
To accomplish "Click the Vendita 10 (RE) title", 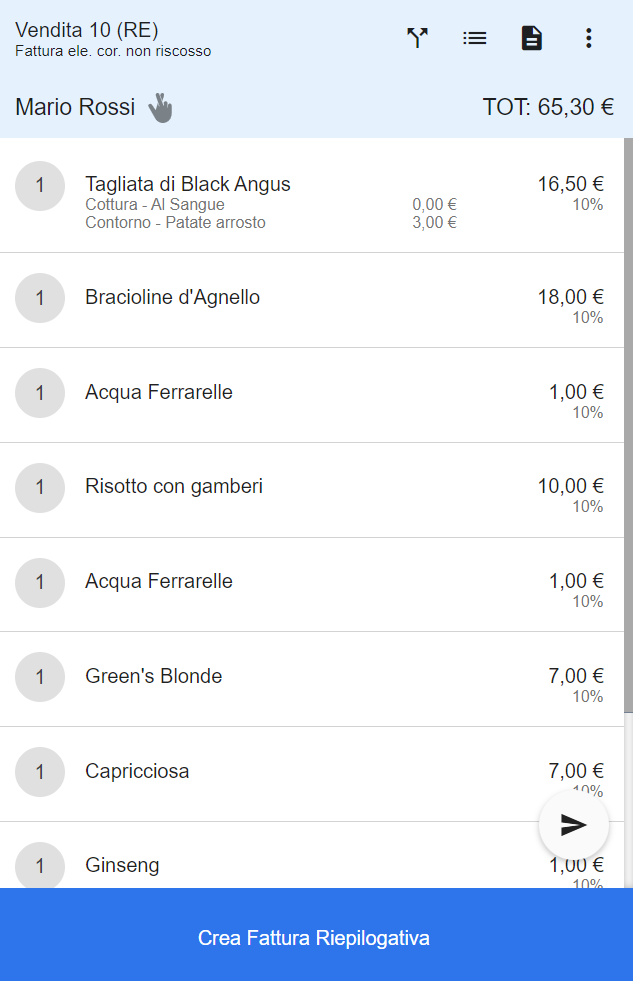I will (86, 29).
